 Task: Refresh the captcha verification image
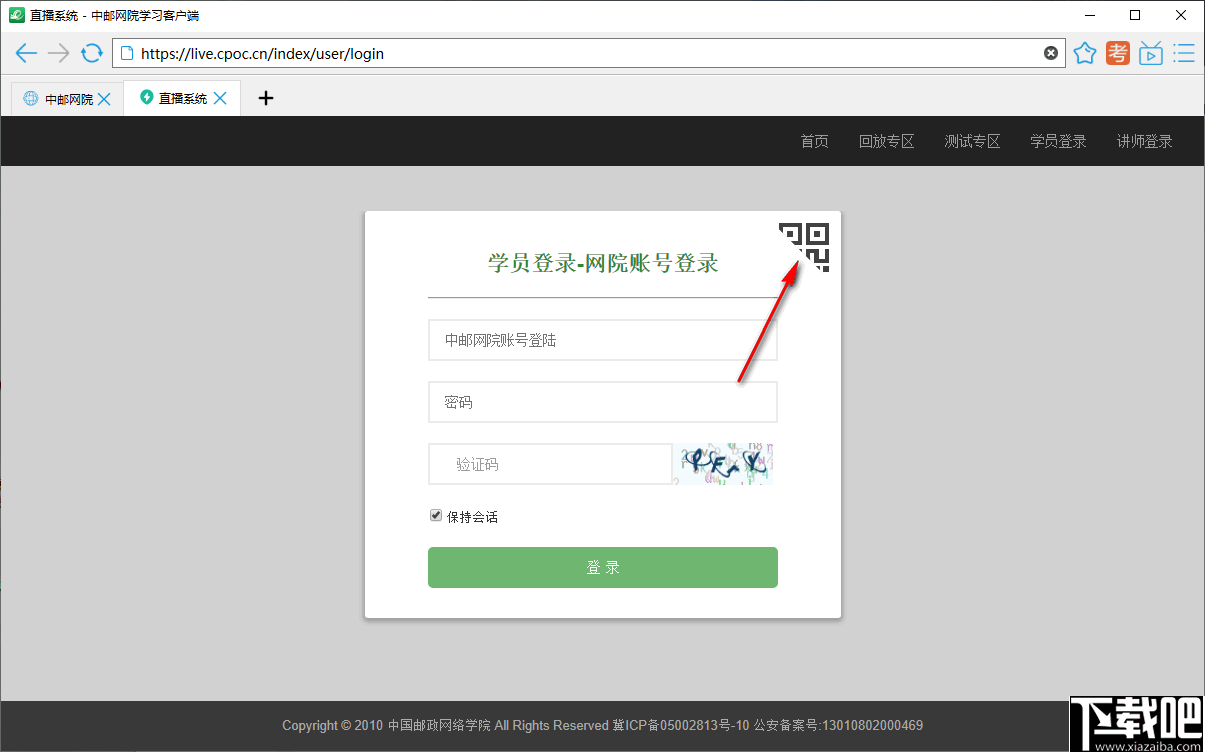[723, 463]
